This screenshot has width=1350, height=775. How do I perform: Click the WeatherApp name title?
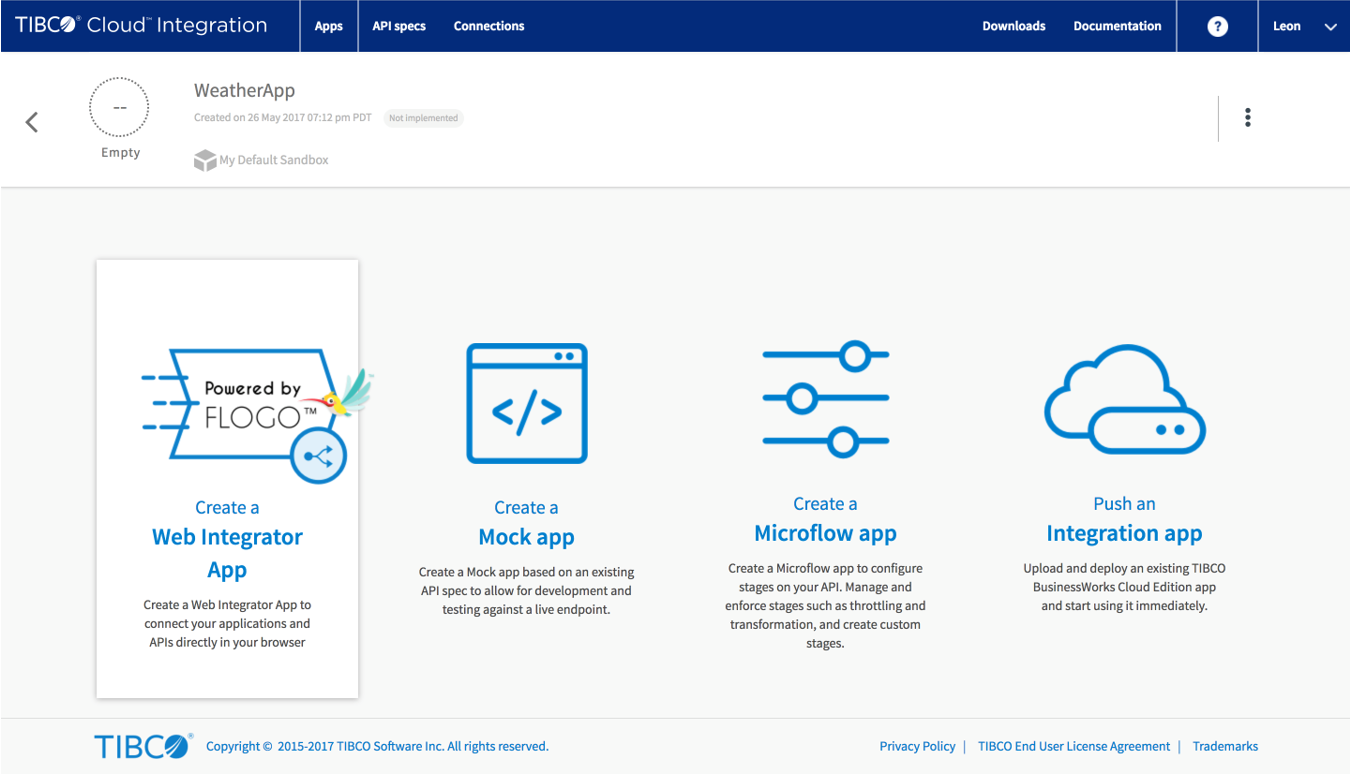click(245, 91)
